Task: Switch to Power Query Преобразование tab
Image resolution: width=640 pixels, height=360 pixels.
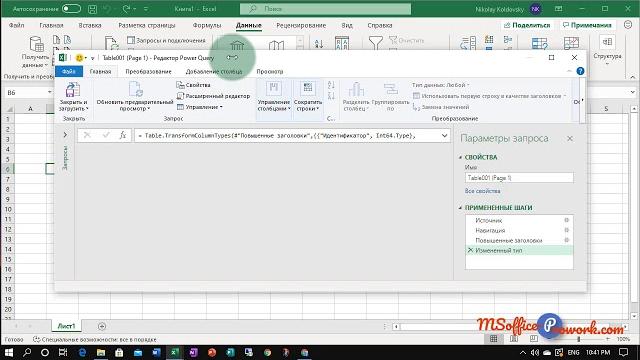Action: (x=148, y=71)
